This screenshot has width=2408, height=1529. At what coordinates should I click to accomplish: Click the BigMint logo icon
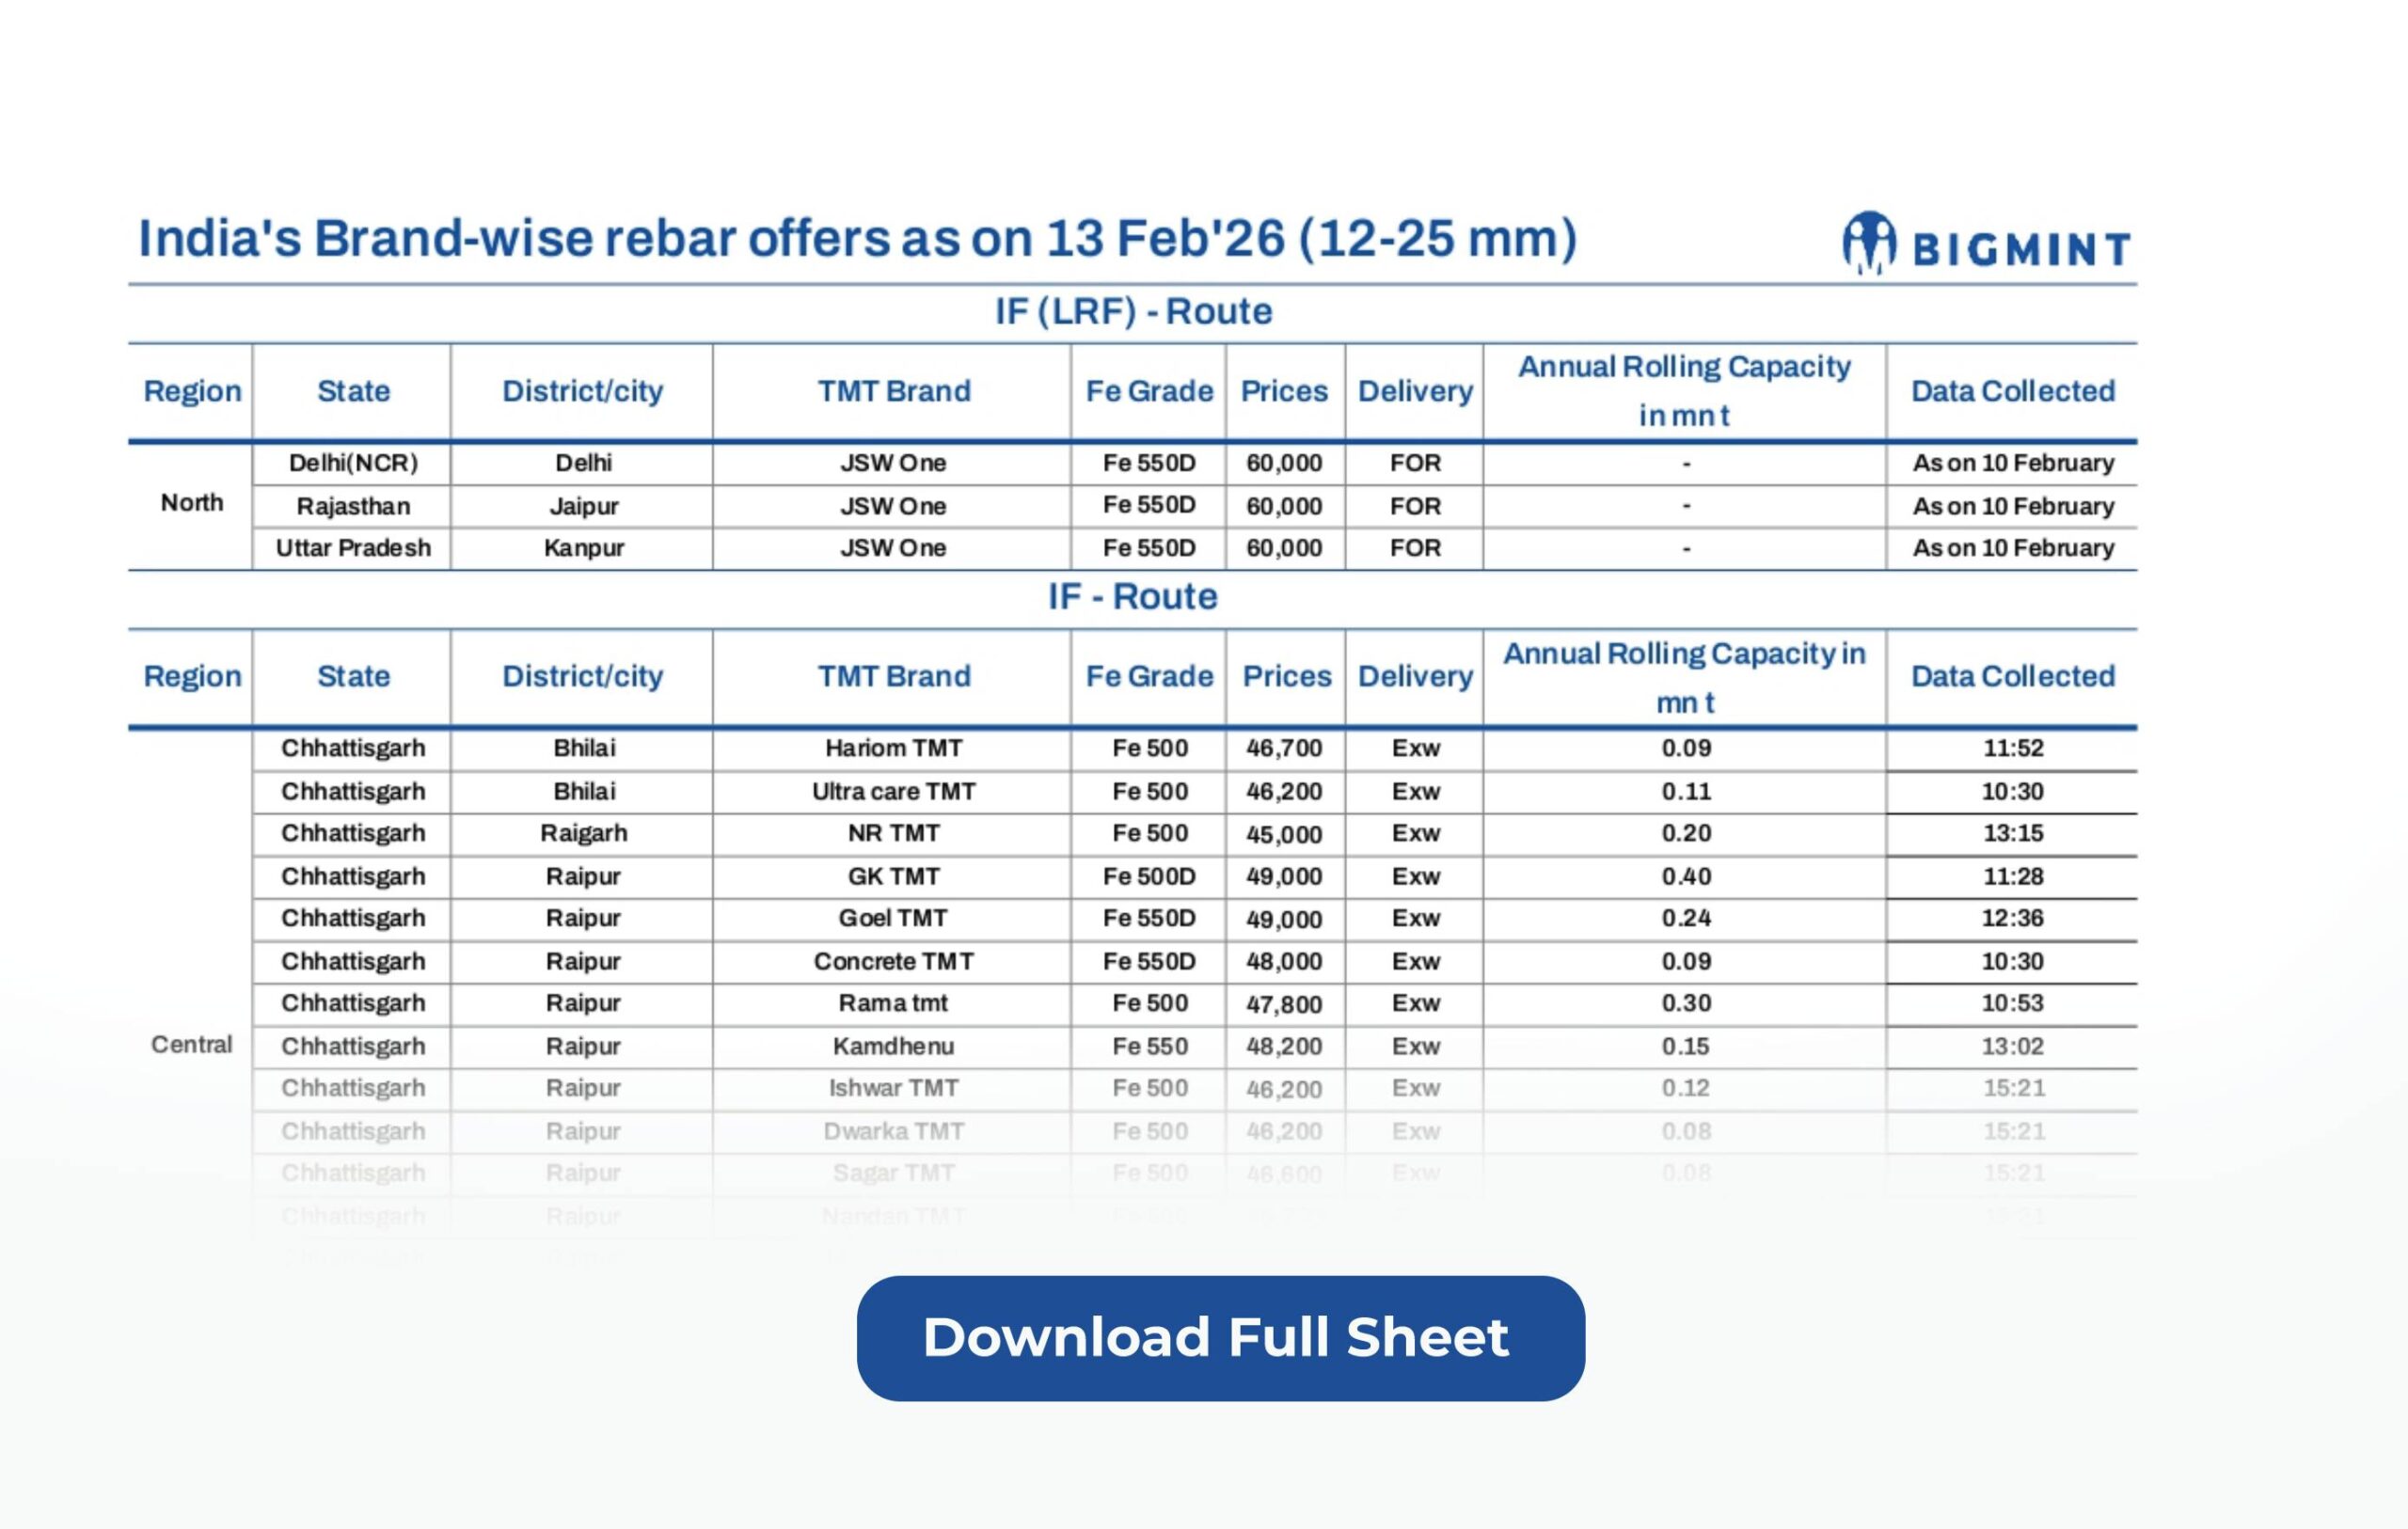(1868, 242)
